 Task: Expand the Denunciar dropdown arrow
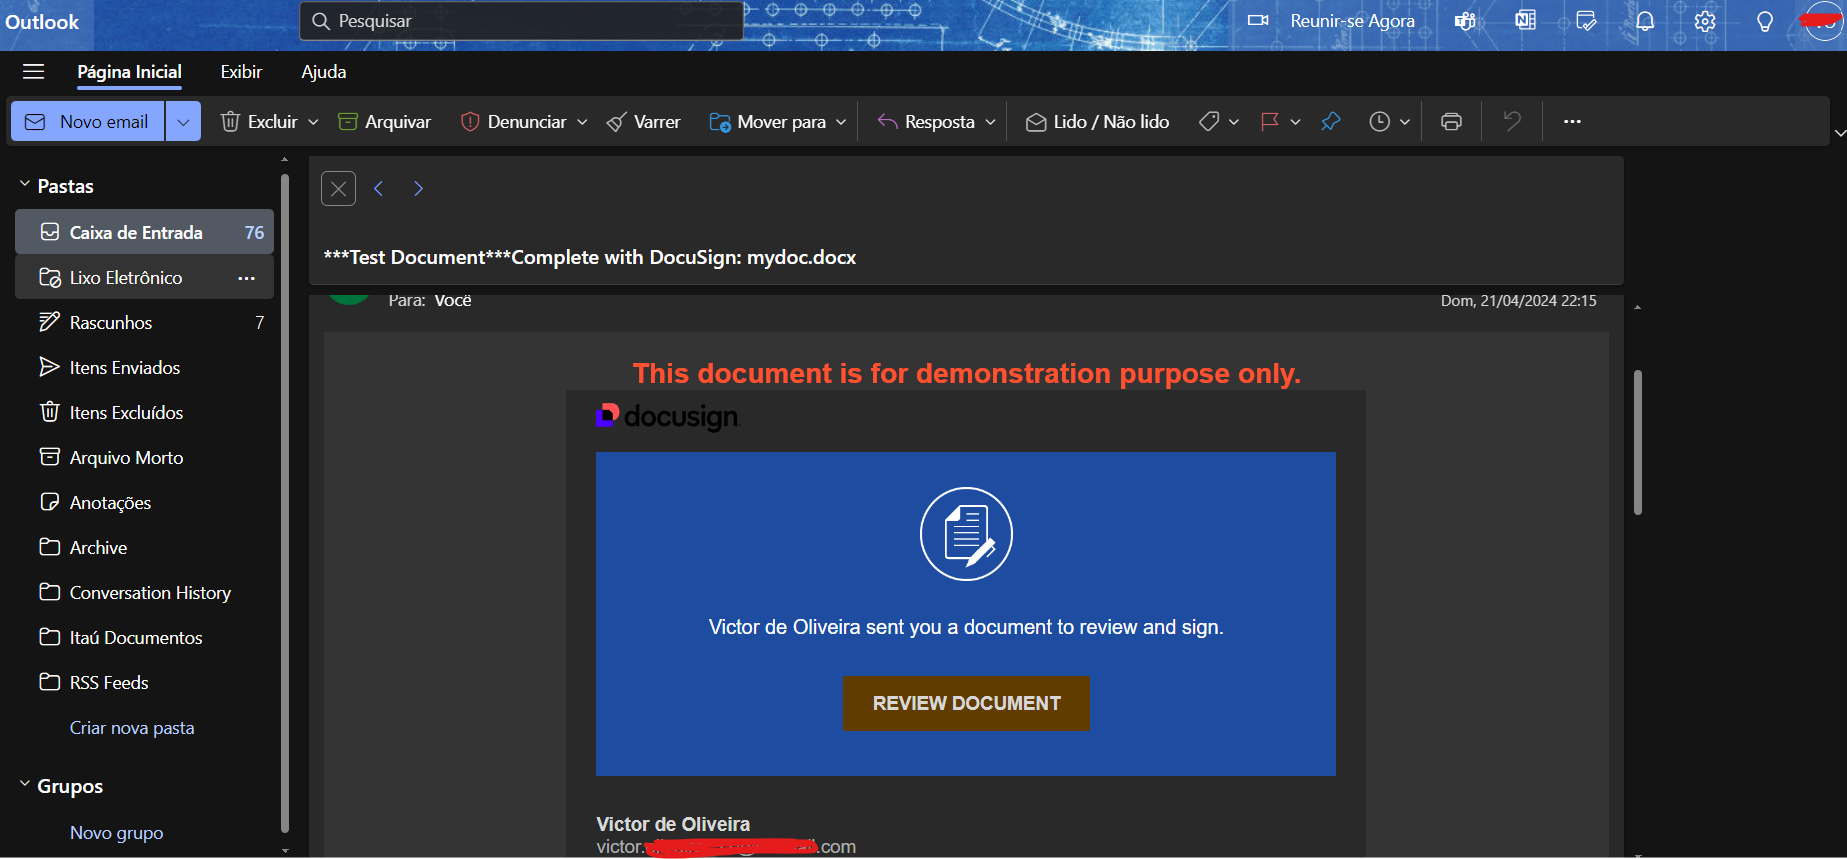[582, 122]
